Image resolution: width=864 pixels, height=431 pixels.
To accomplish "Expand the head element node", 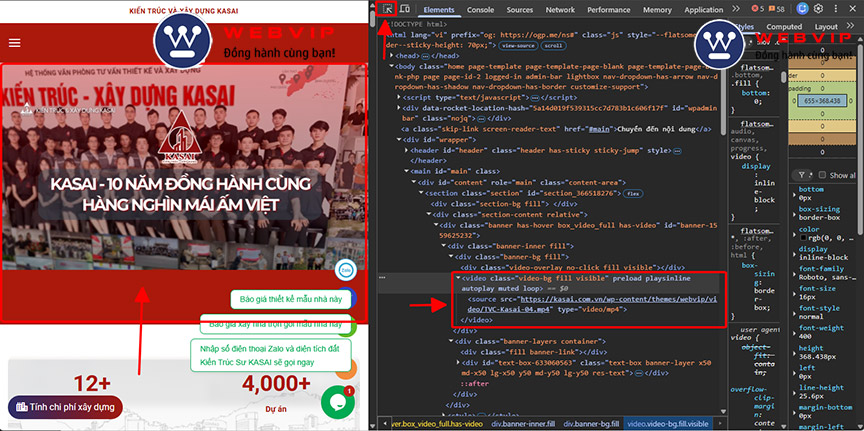I will (x=391, y=56).
